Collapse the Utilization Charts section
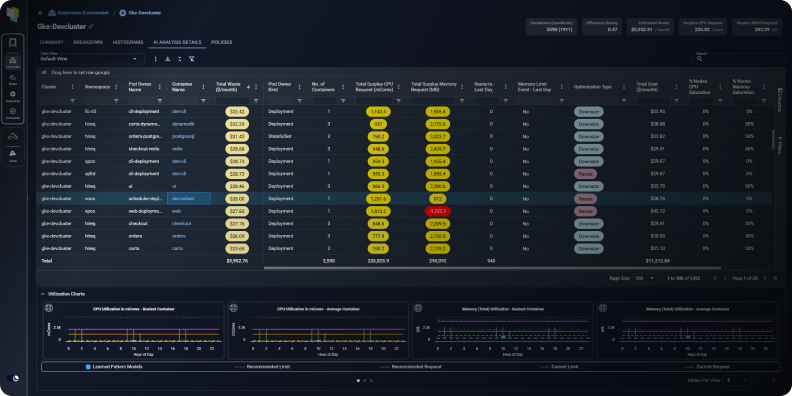Screen dimensions: 792x396 pos(42,293)
